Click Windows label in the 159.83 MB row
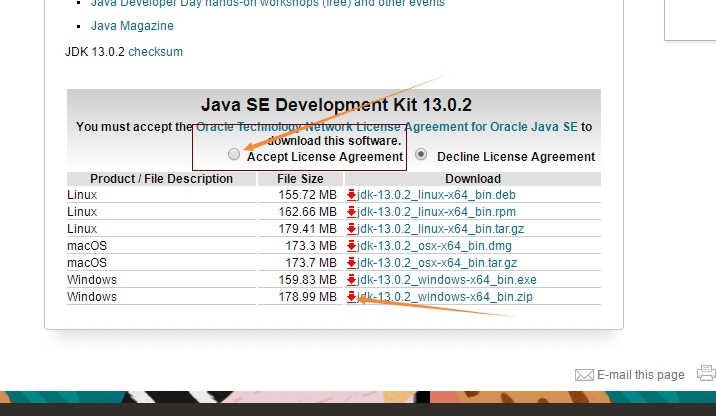 click(x=92, y=280)
